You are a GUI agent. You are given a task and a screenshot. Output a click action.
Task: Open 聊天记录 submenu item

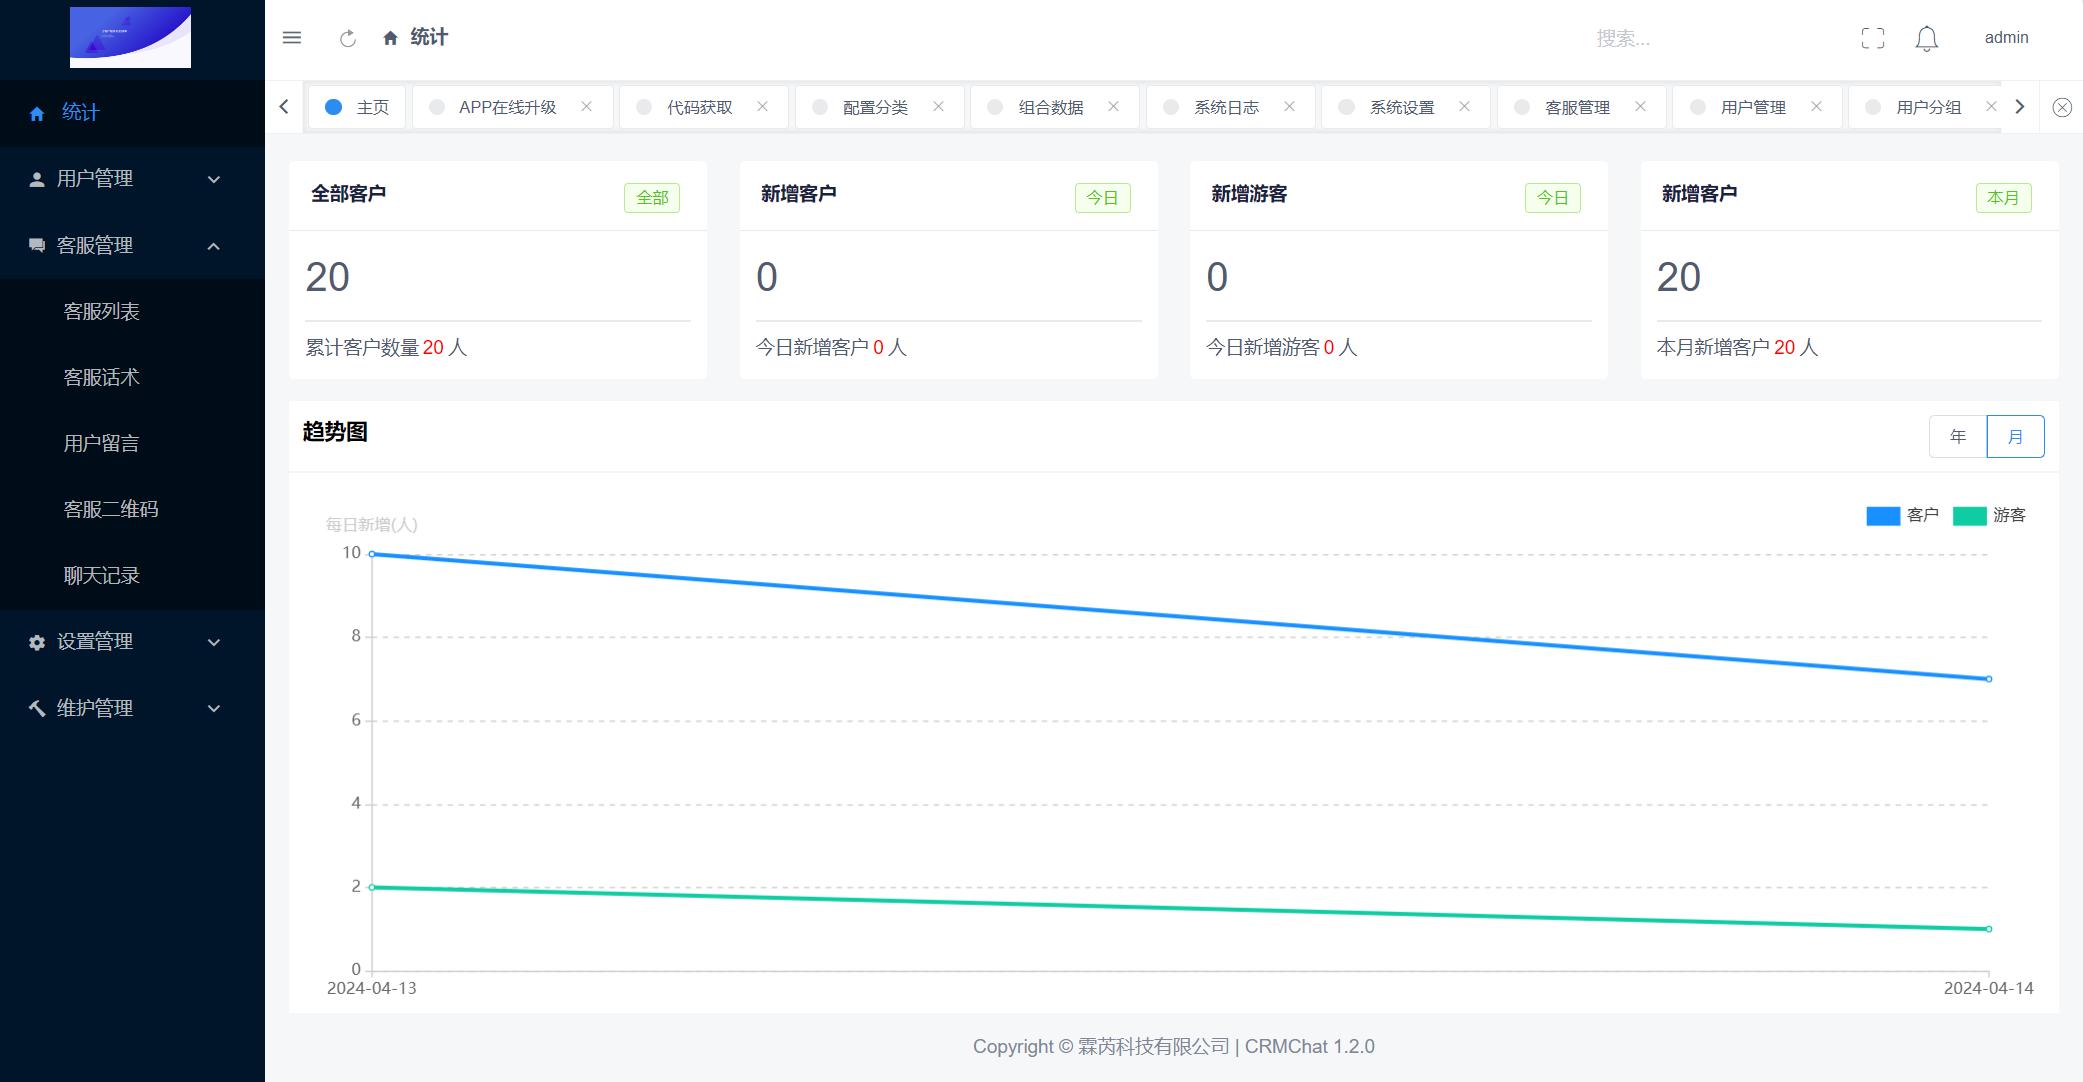pyautogui.click(x=132, y=575)
